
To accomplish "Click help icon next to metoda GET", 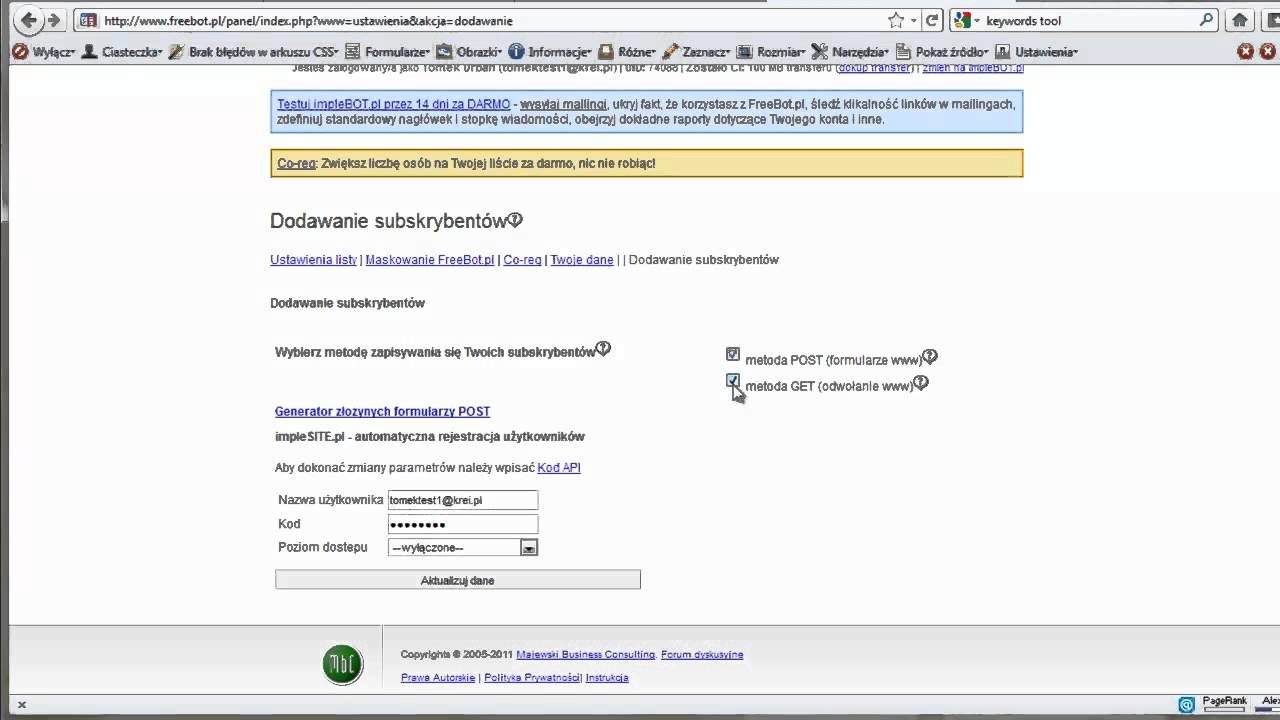I will click(x=921, y=382).
